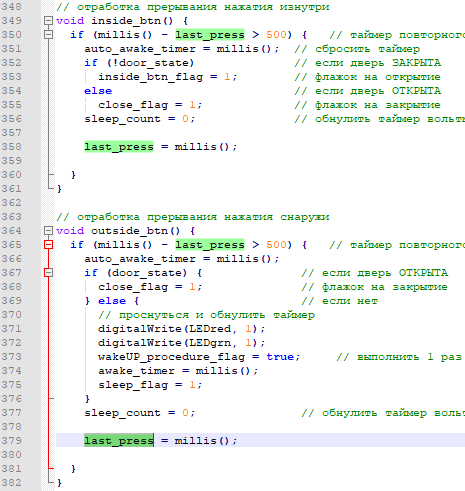
Task: Click the else keyword on line 369
Action: 112,301
